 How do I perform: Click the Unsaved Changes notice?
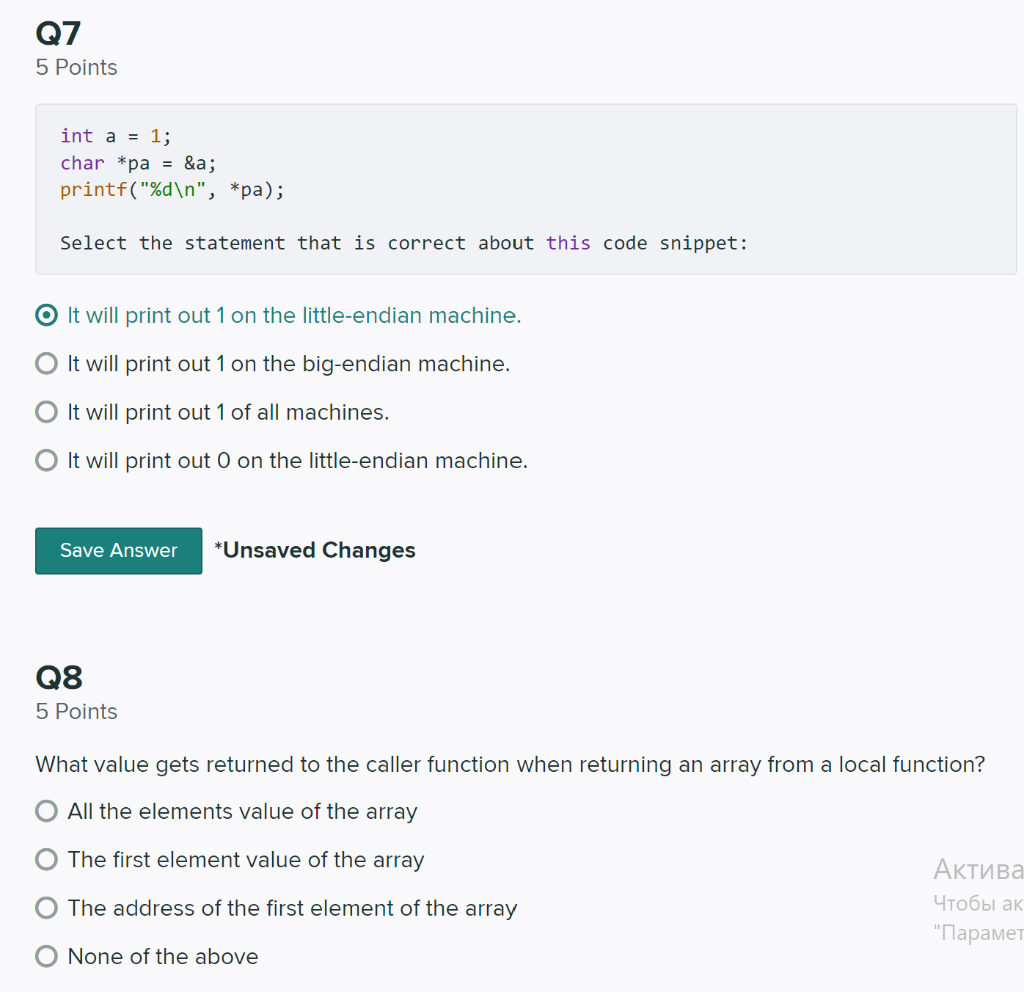tap(314, 551)
